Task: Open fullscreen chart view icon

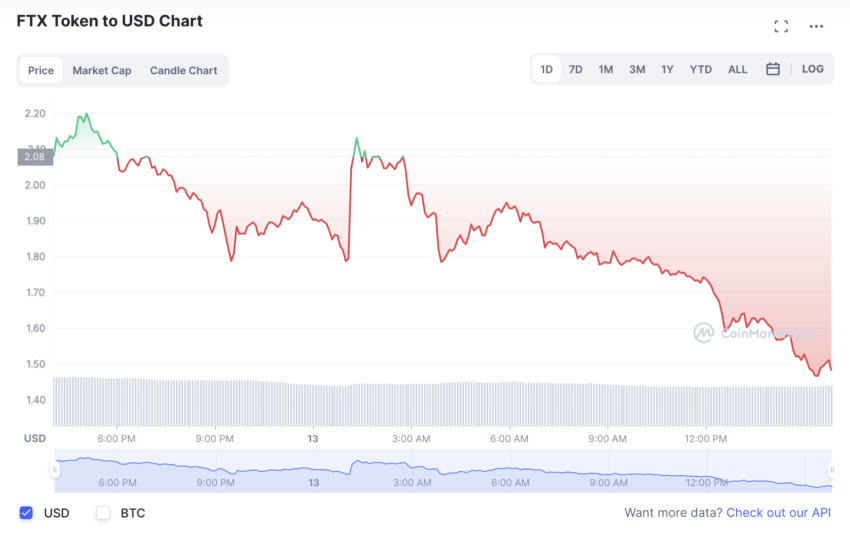Action: click(781, 26)
